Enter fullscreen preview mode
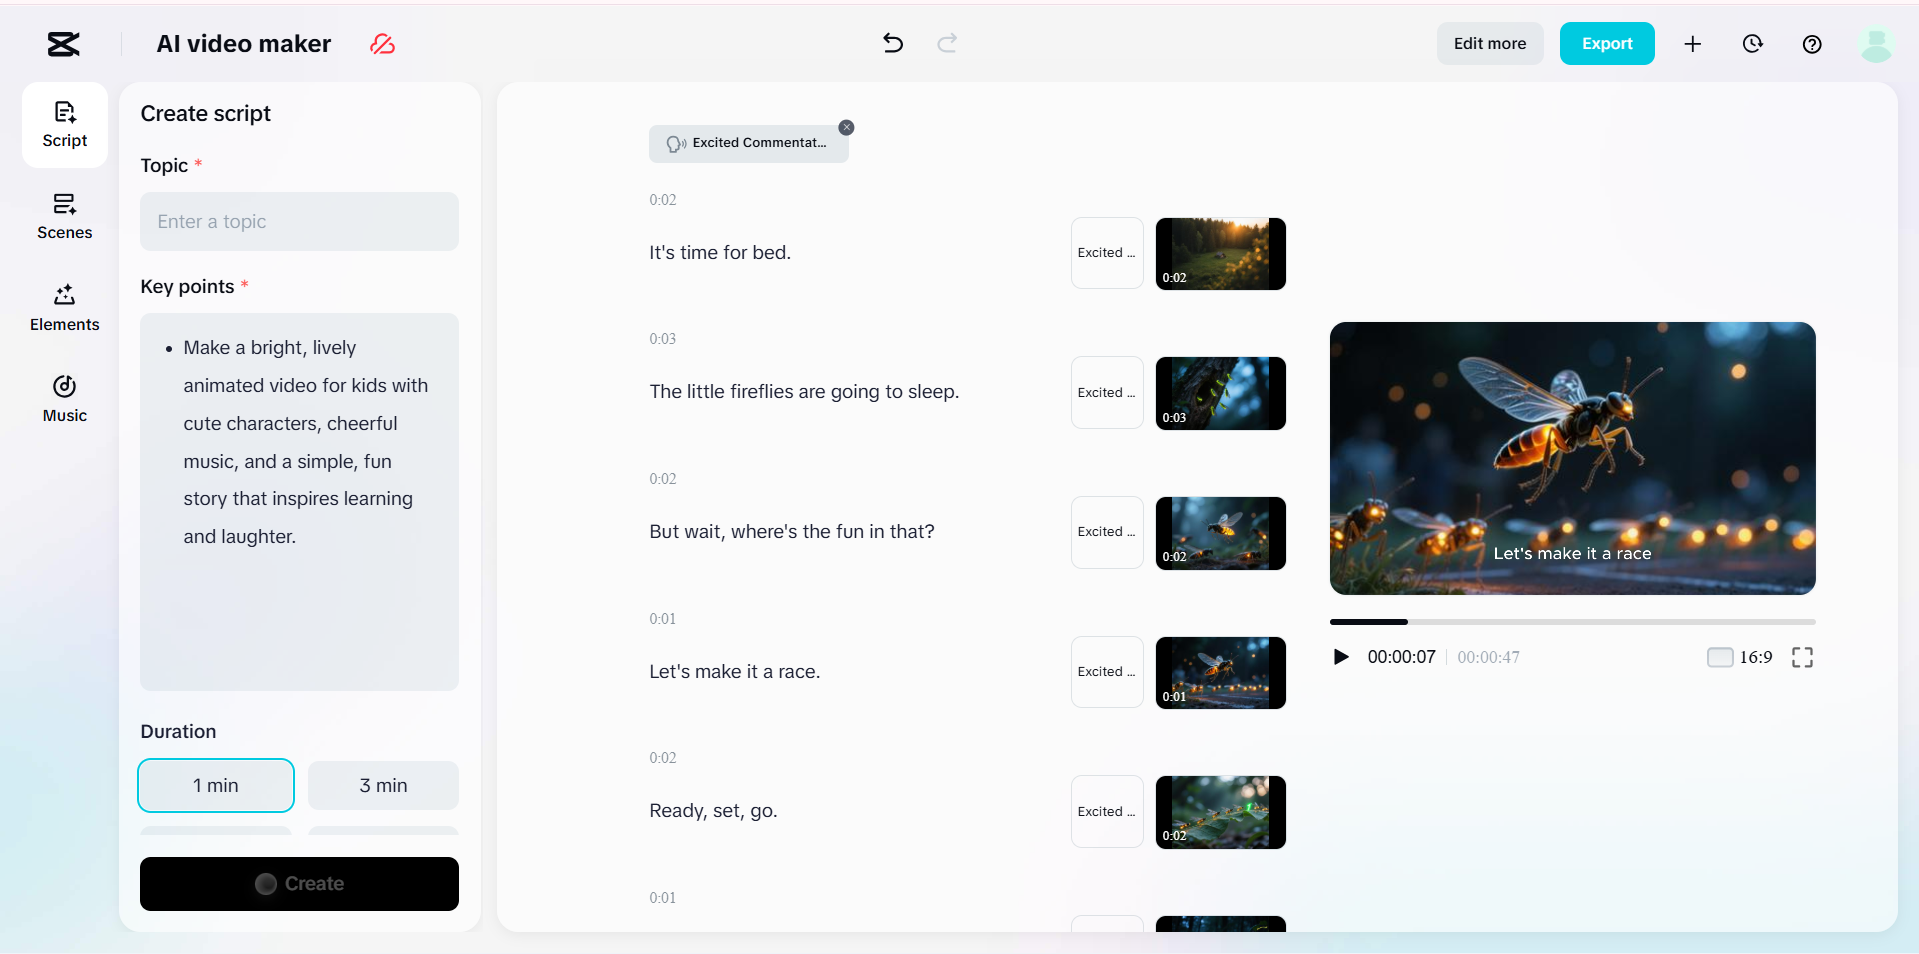The image size is (1919, 954). [1802, 657]
